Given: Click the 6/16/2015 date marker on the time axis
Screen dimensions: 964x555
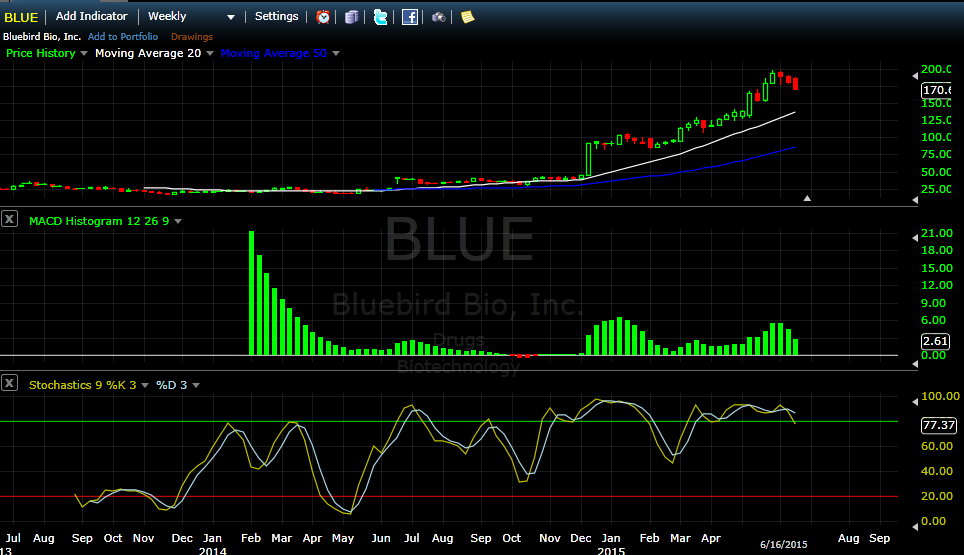Looking at the screenshot, I should click(x=783, y=545).
